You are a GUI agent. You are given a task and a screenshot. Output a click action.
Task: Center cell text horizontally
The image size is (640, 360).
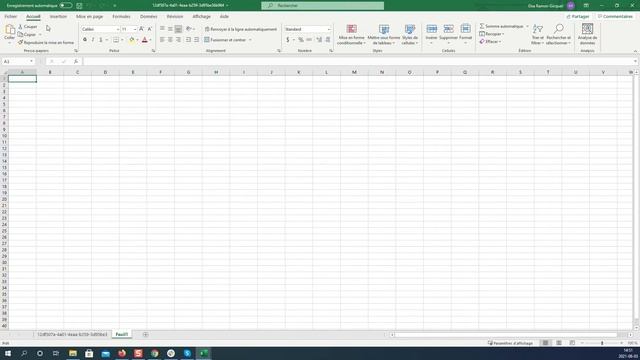click(x=170, y=40)
